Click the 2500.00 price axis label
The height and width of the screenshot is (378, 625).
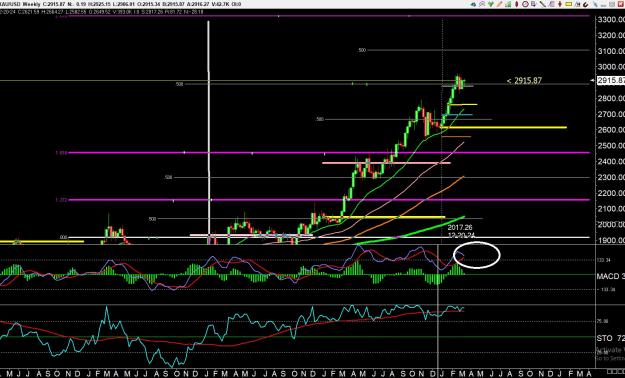pyautogui.click(x=611, y=146)
